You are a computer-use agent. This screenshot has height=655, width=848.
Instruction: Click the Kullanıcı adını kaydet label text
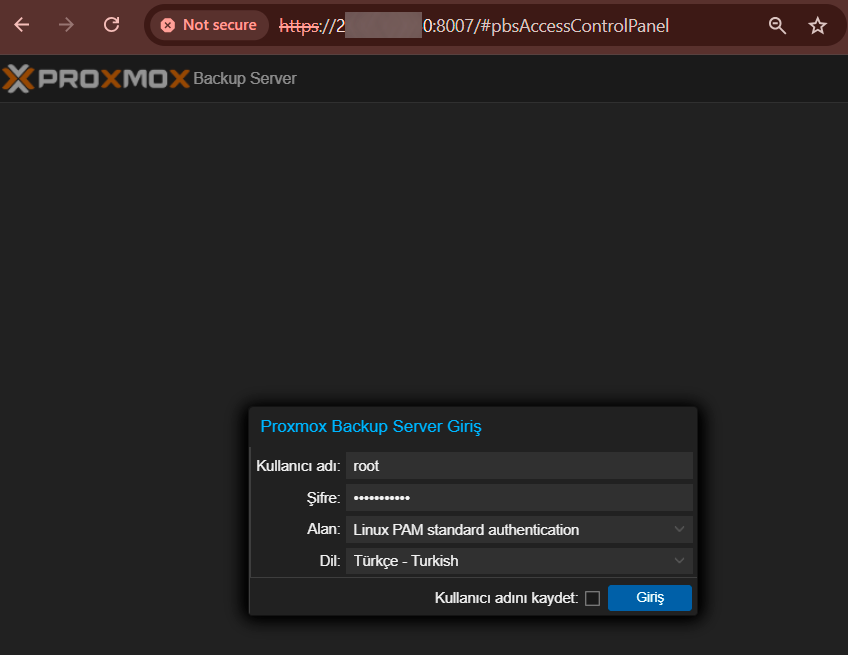[x=506, y=598]
